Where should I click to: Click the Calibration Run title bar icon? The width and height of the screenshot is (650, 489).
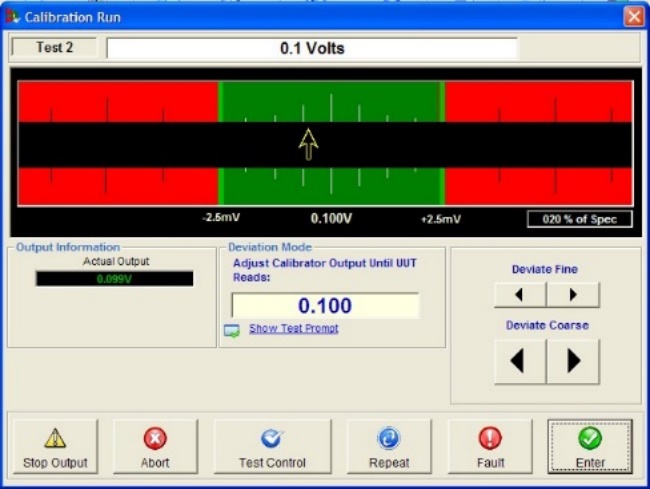point(12,16)
